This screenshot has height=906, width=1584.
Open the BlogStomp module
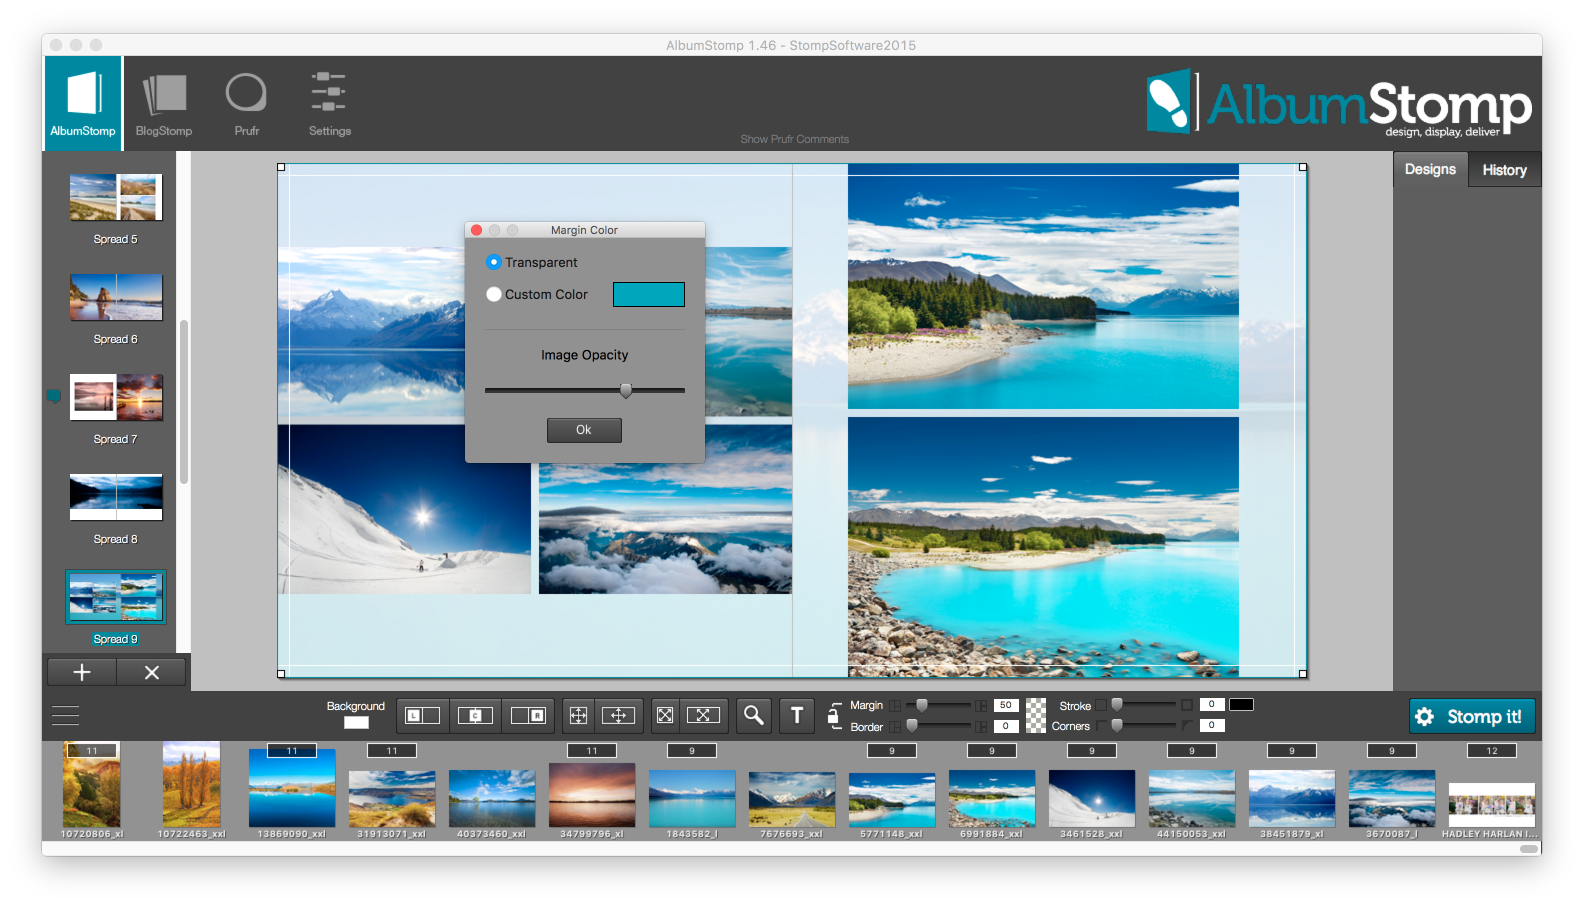pyautogui.click(x=164, y=104)
